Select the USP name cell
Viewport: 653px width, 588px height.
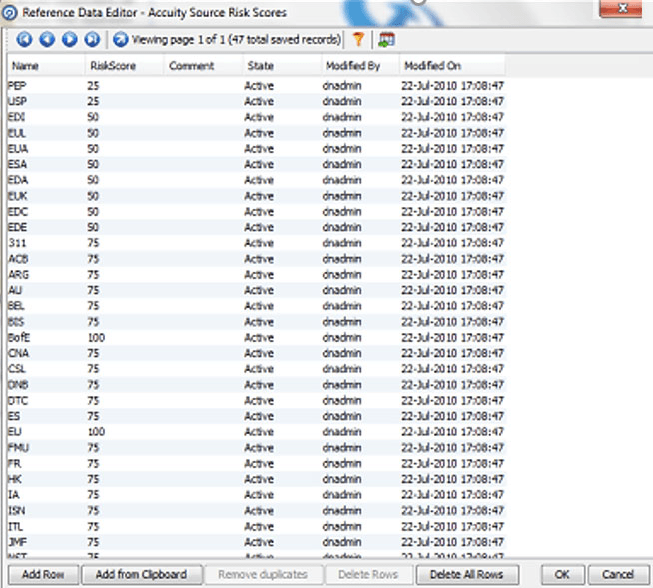(x=17, y=102)
